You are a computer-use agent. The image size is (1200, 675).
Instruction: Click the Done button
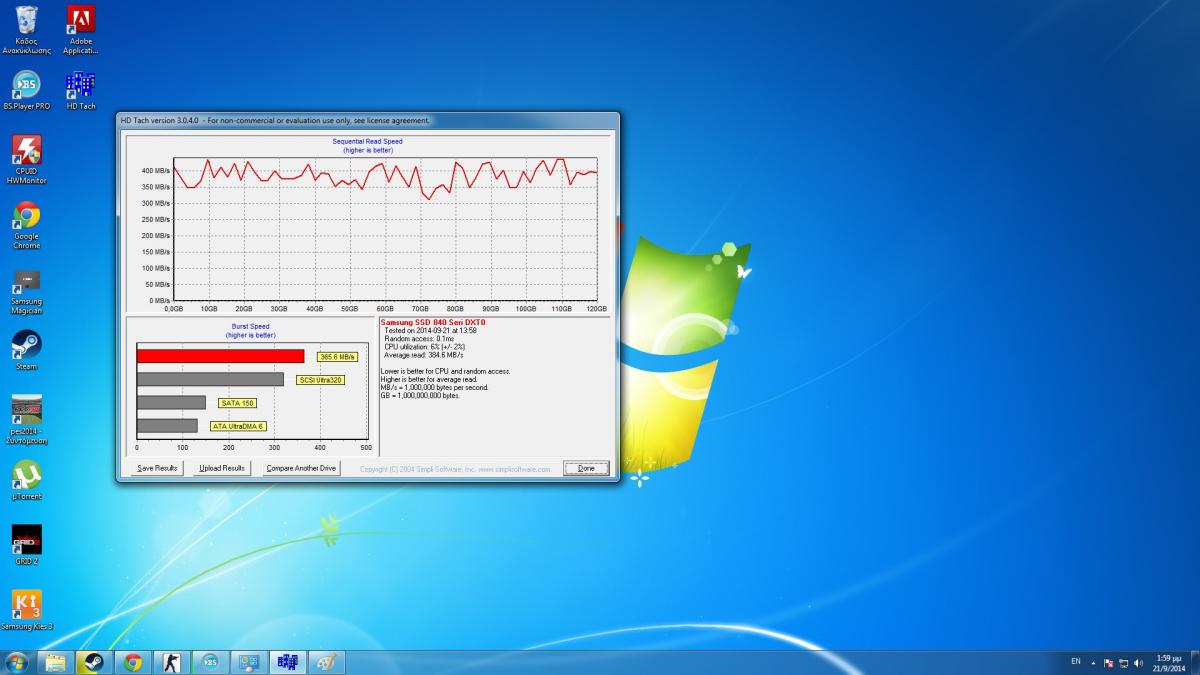tap(586, 468)
